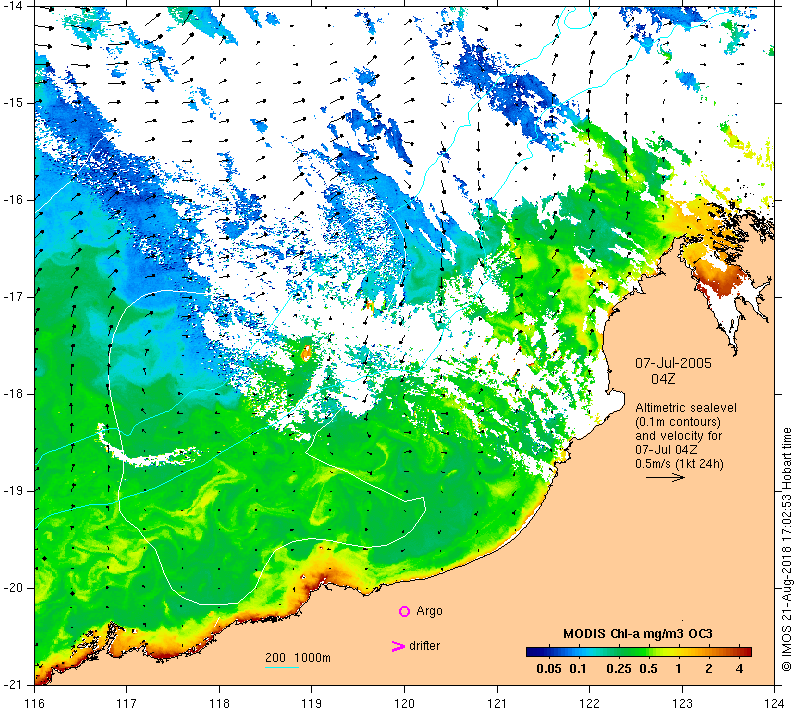Click the longitude label 123

(682, 703)
